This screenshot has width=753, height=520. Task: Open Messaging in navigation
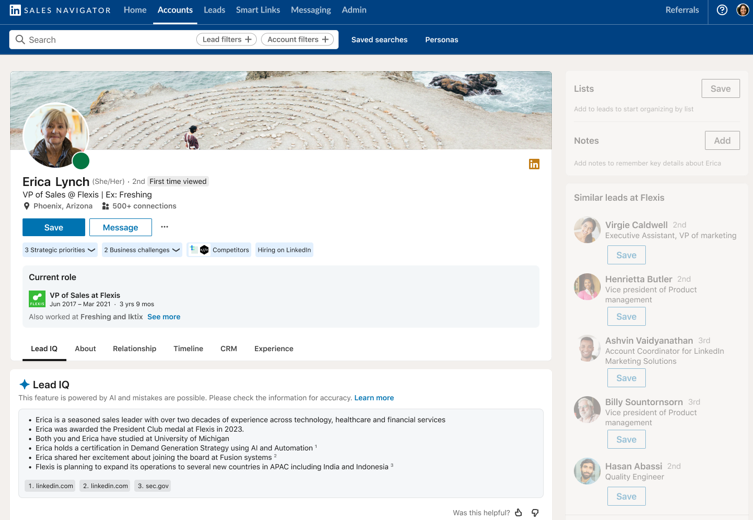(x=311, y=10)
